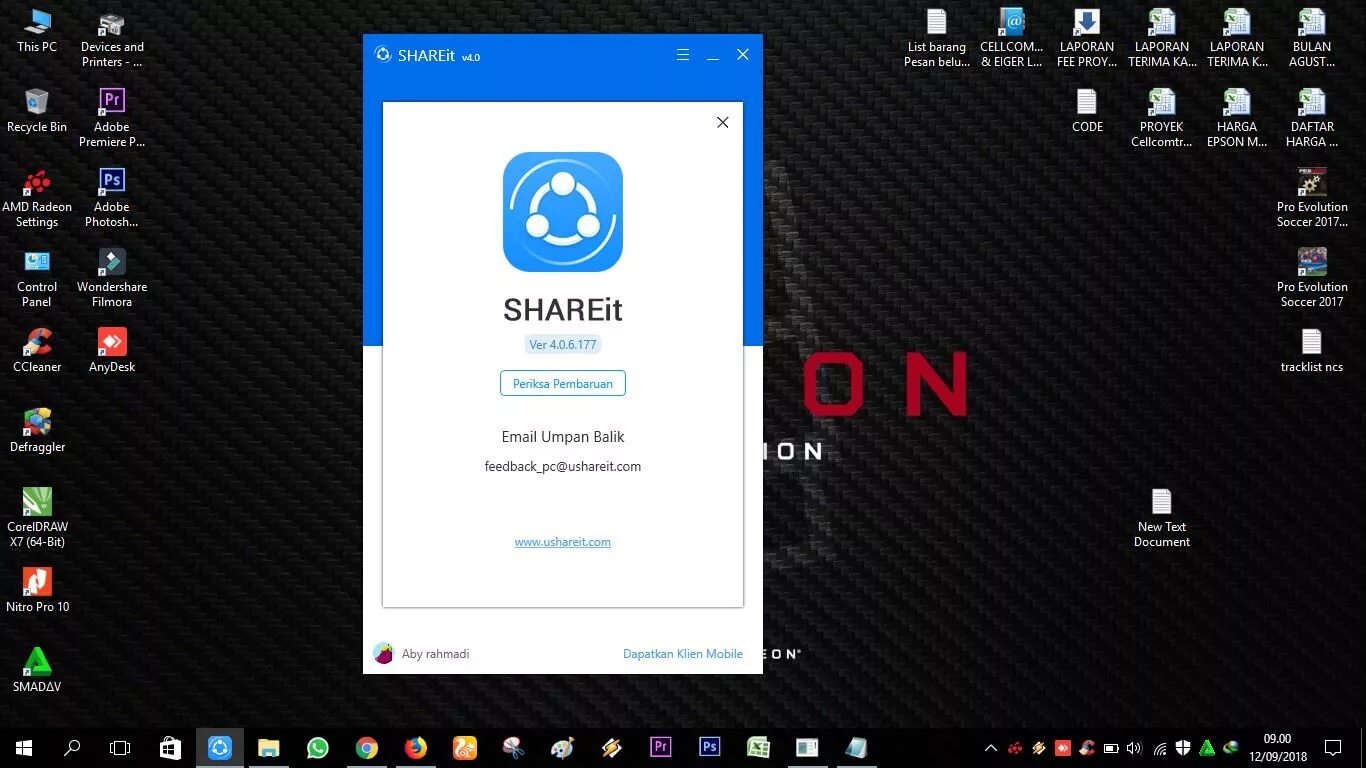Viewport: 1366px width, 768px height.
Task: Open Task View from taskbar
Action: tap(120, 747)
